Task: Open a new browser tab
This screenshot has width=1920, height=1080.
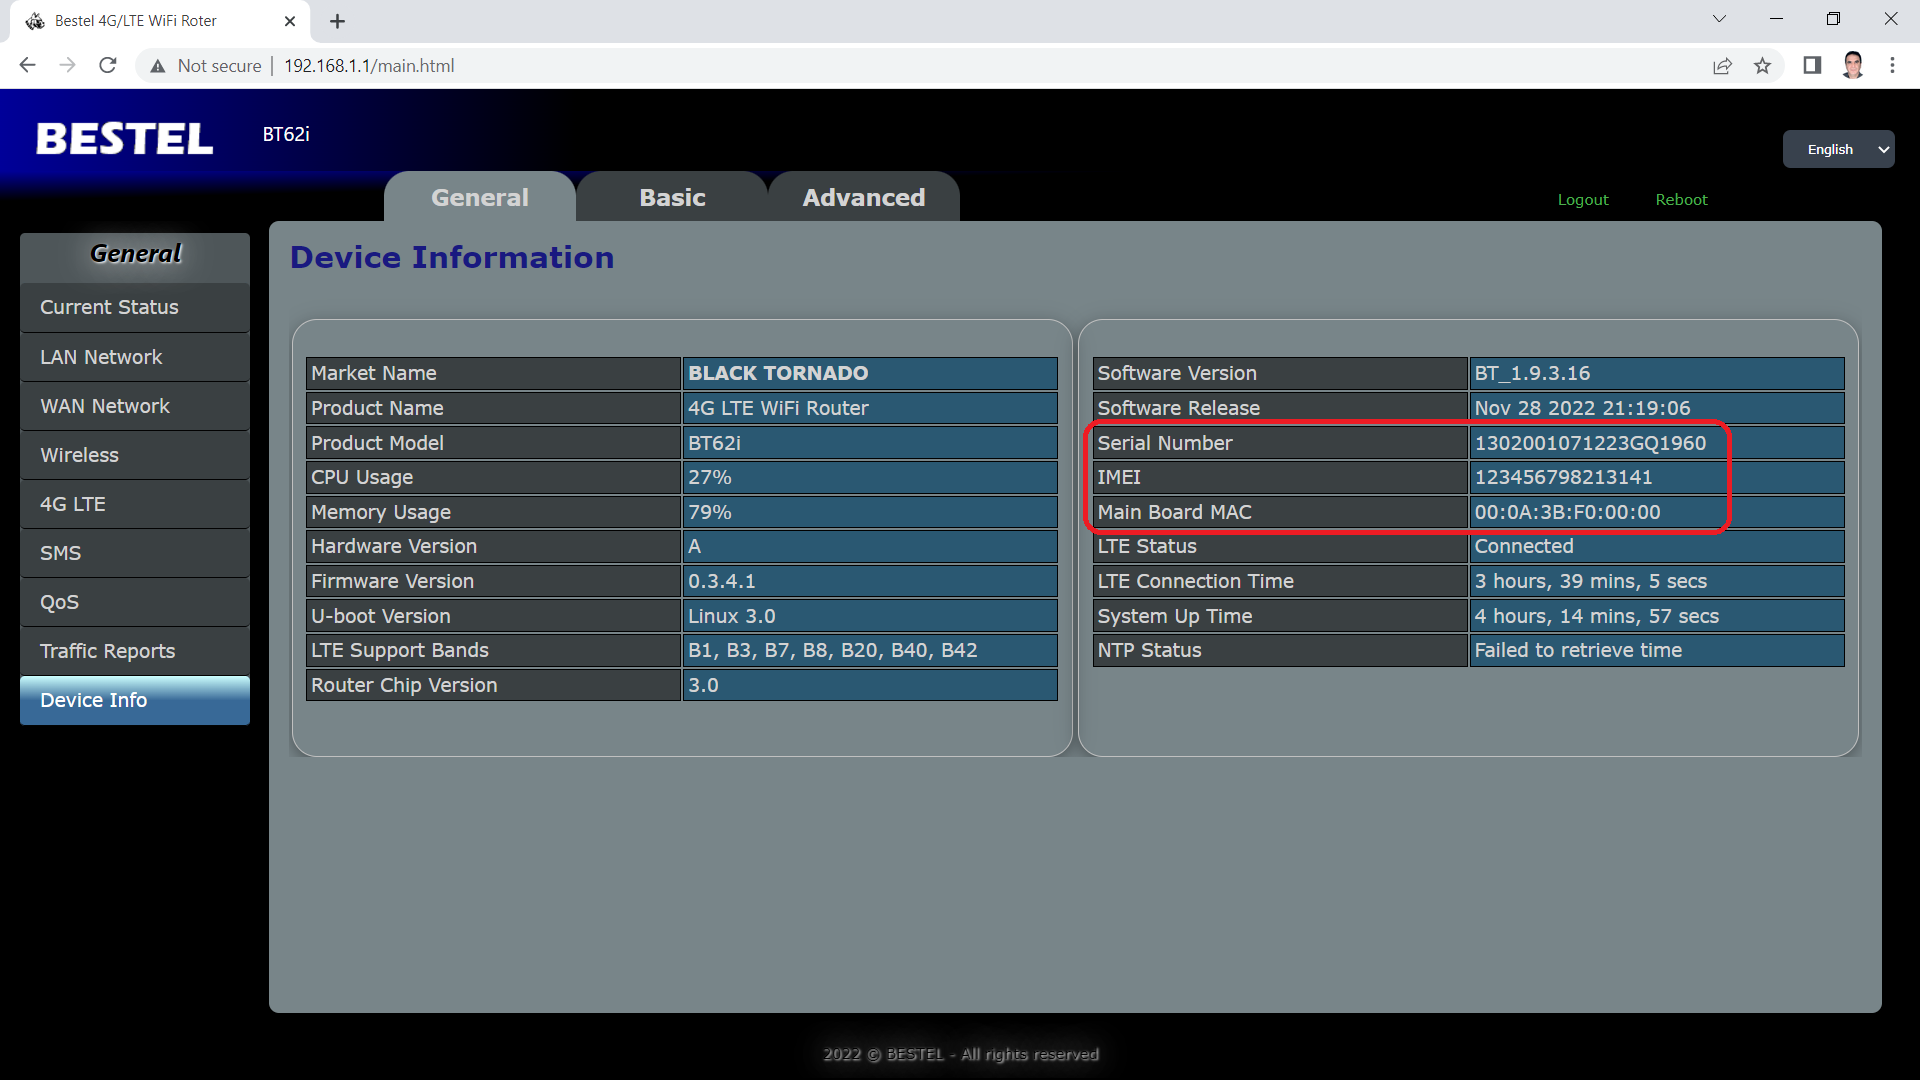Action: (x=337, y=21)
